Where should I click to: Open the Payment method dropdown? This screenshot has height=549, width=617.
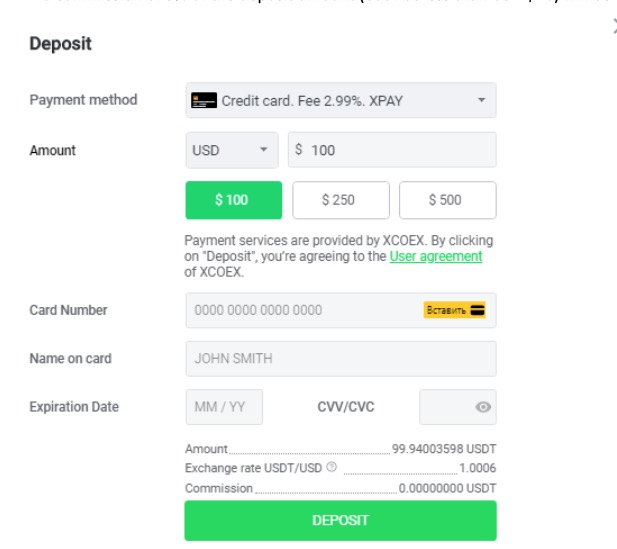pyautogui.click(x=341, y=100)
